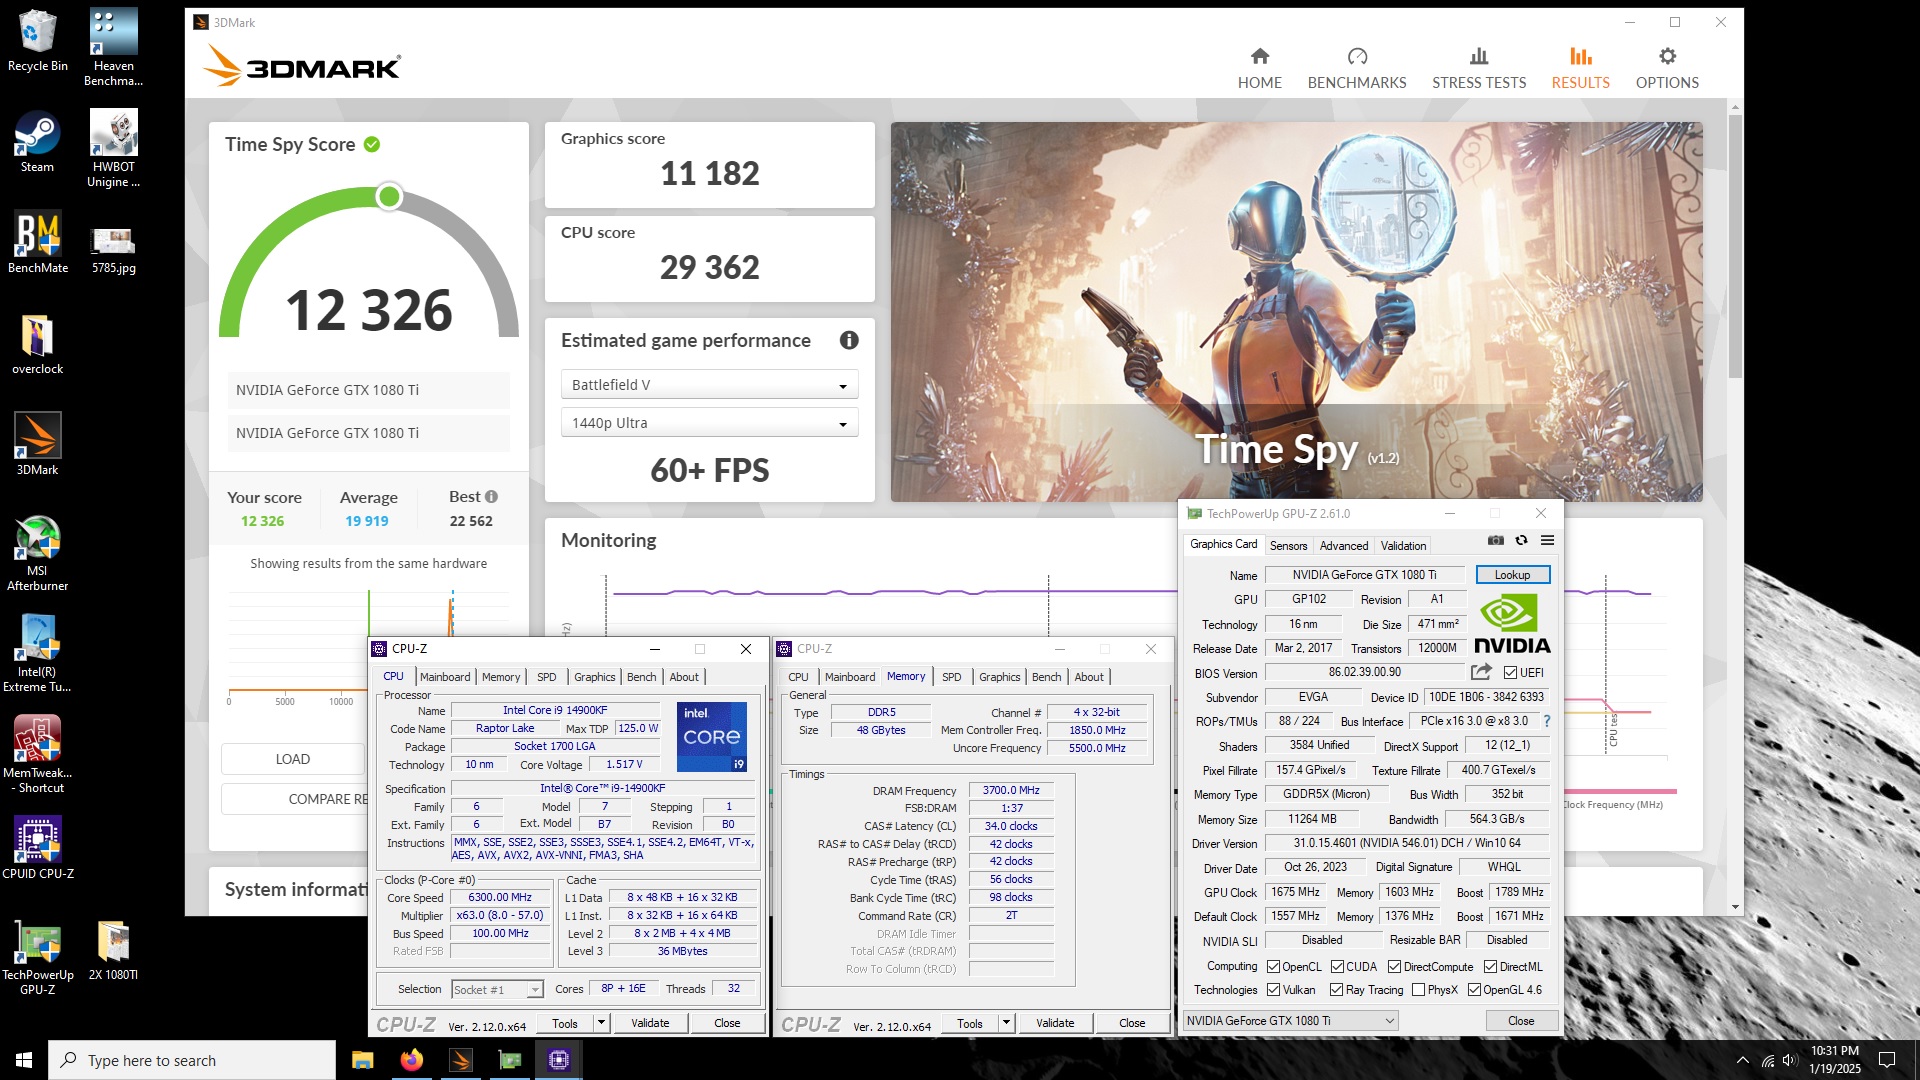
Task: Click the Bus Interface question mark in GPU-Z
Action: point(1546,721)
